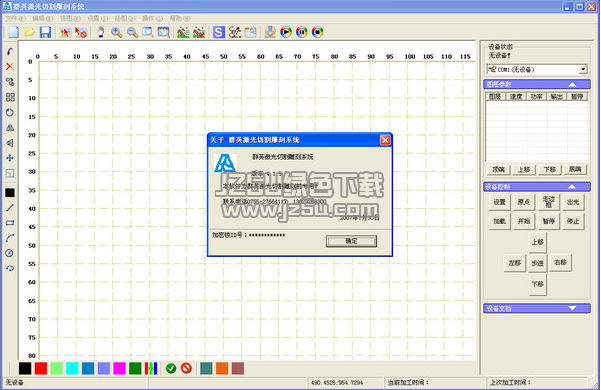Click the 原点 button in device control
Viewport: 601px width, 390px height.
pos(524,202)
